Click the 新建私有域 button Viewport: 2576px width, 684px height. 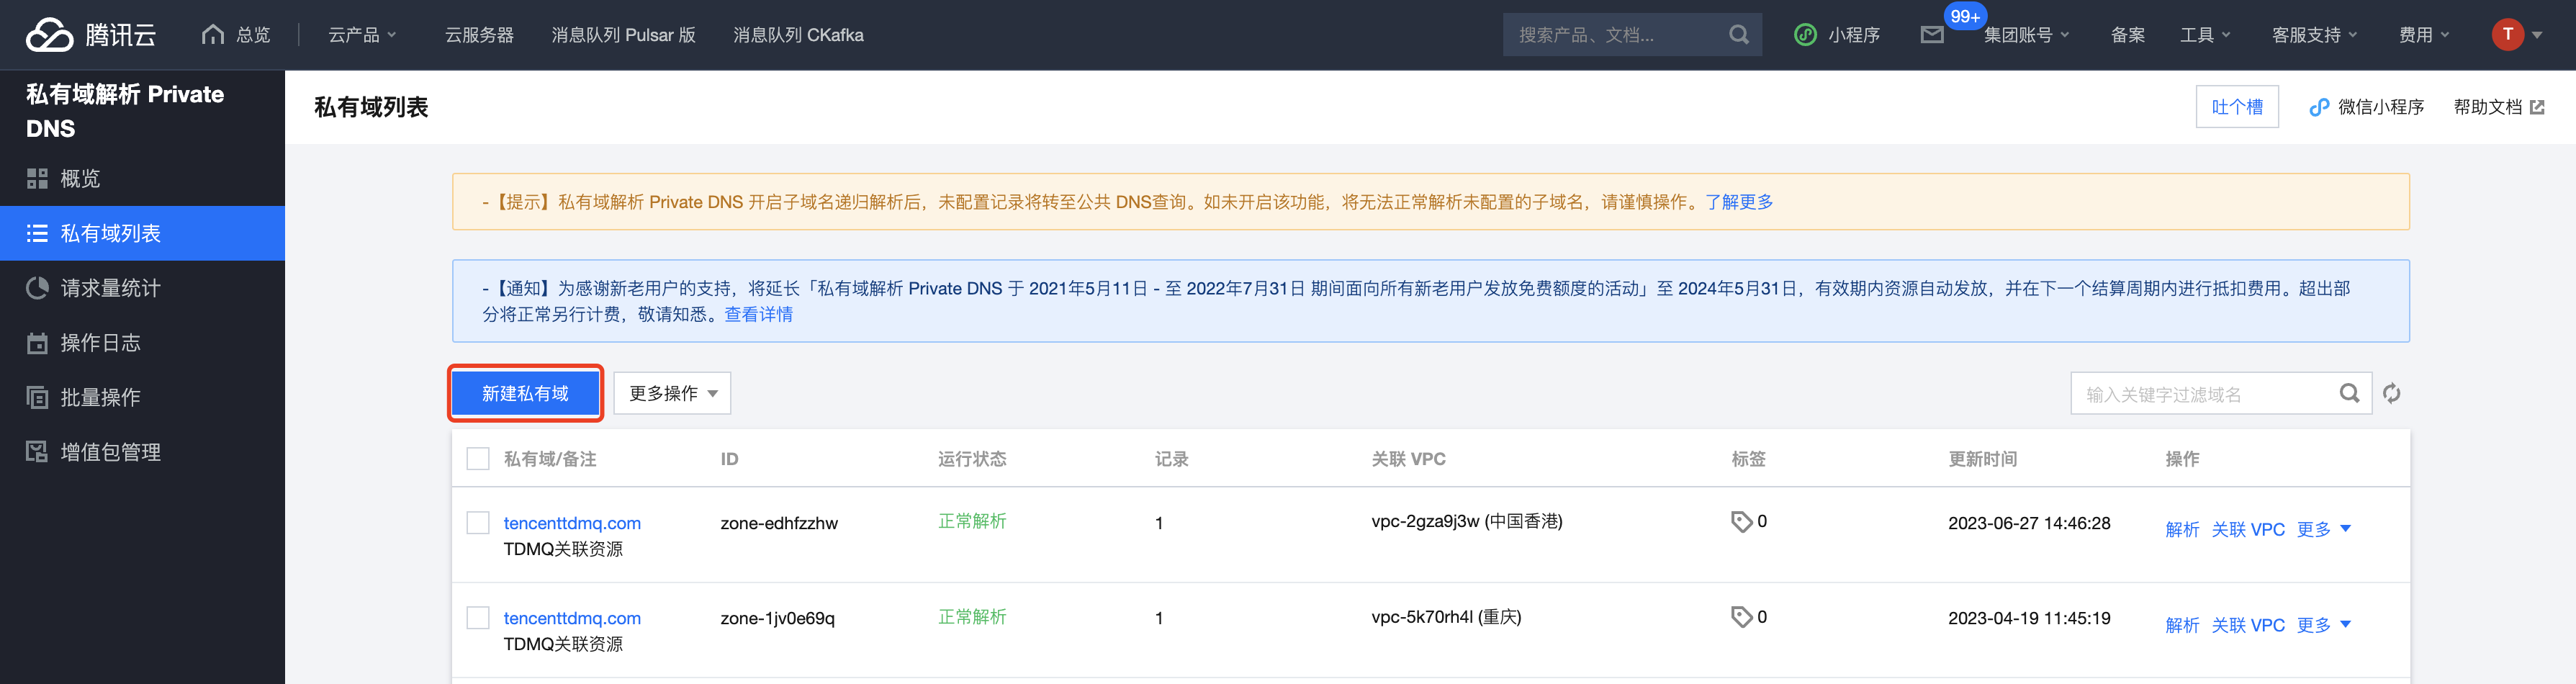(x=525, y=393)
